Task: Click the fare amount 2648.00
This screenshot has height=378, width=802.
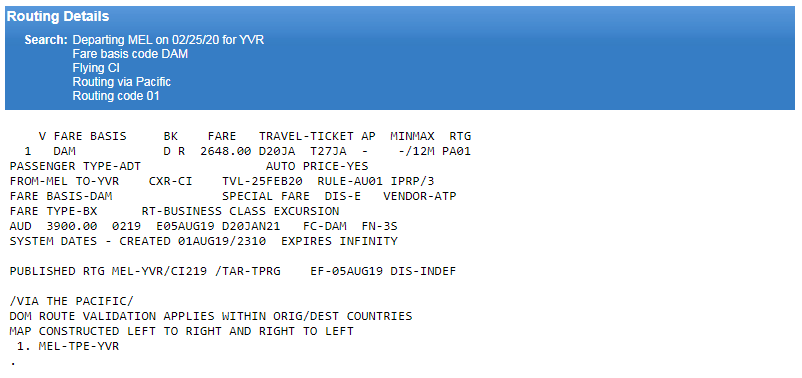Action: pyautogui.click(x=226, y=151)
